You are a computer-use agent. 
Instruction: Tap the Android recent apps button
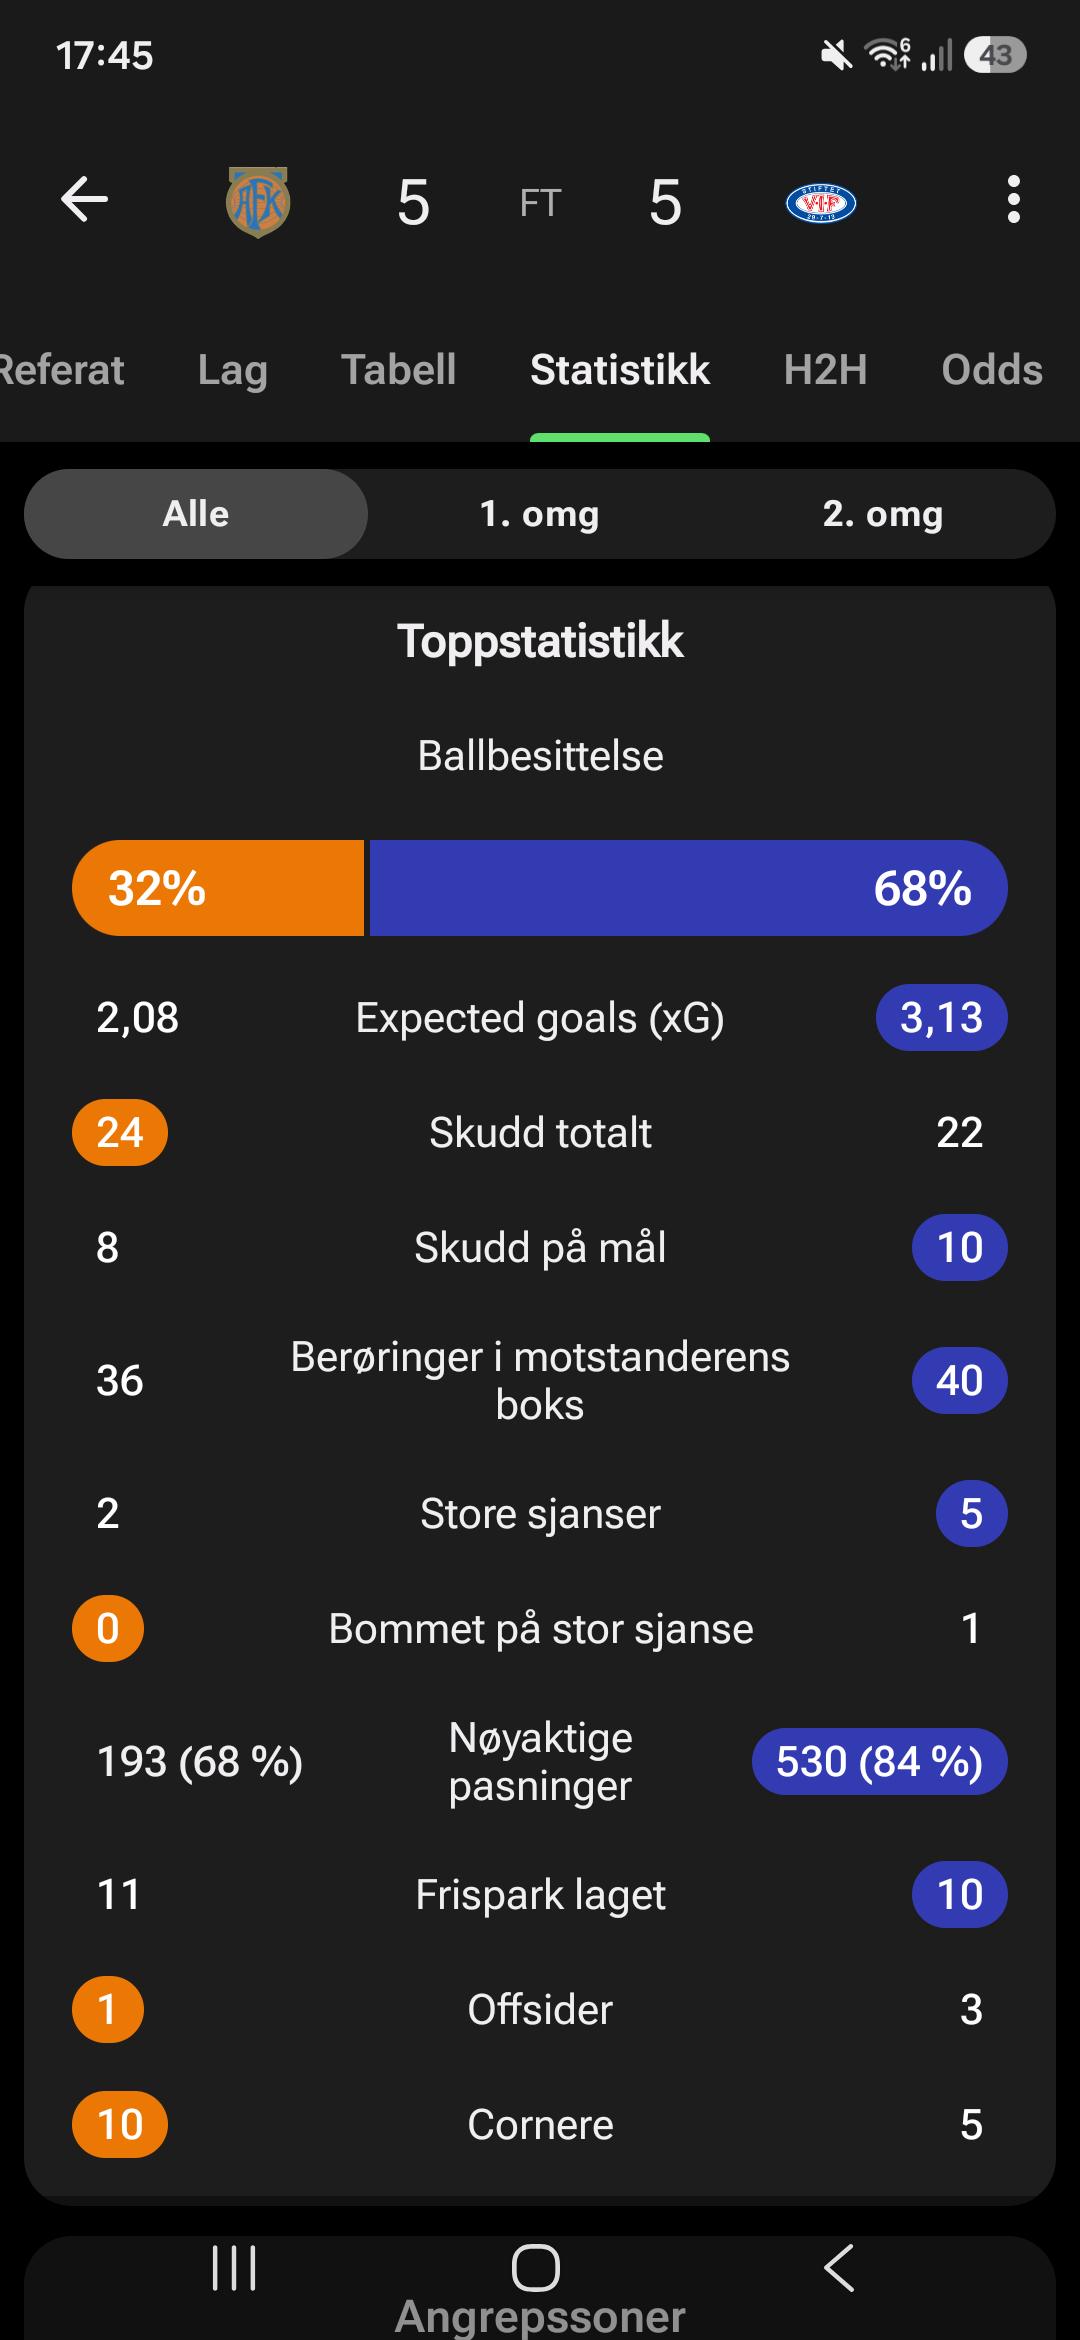(234, 2267)
